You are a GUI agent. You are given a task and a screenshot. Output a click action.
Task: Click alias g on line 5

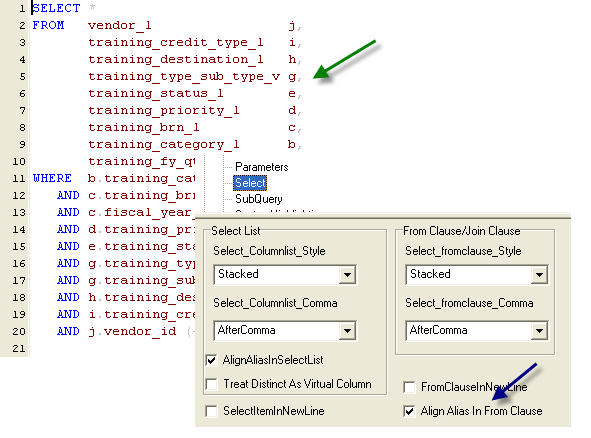tap(292, 77)
